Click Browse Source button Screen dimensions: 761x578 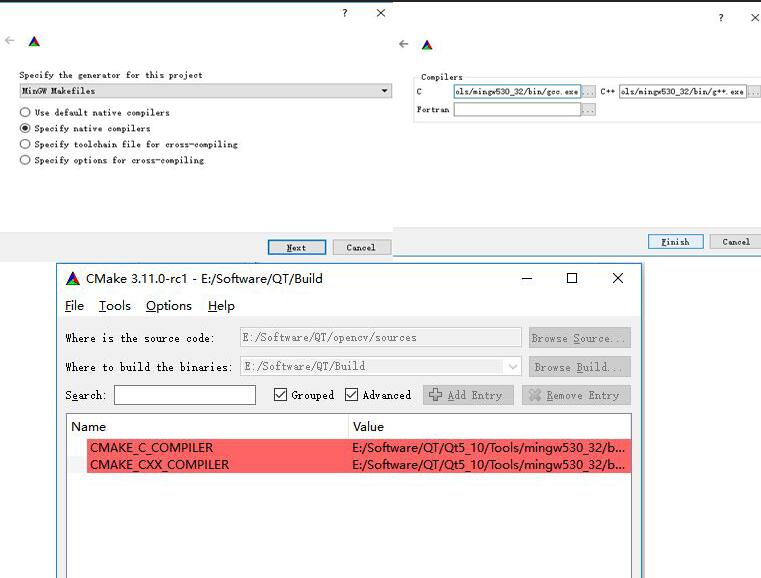tap(579, 338)
